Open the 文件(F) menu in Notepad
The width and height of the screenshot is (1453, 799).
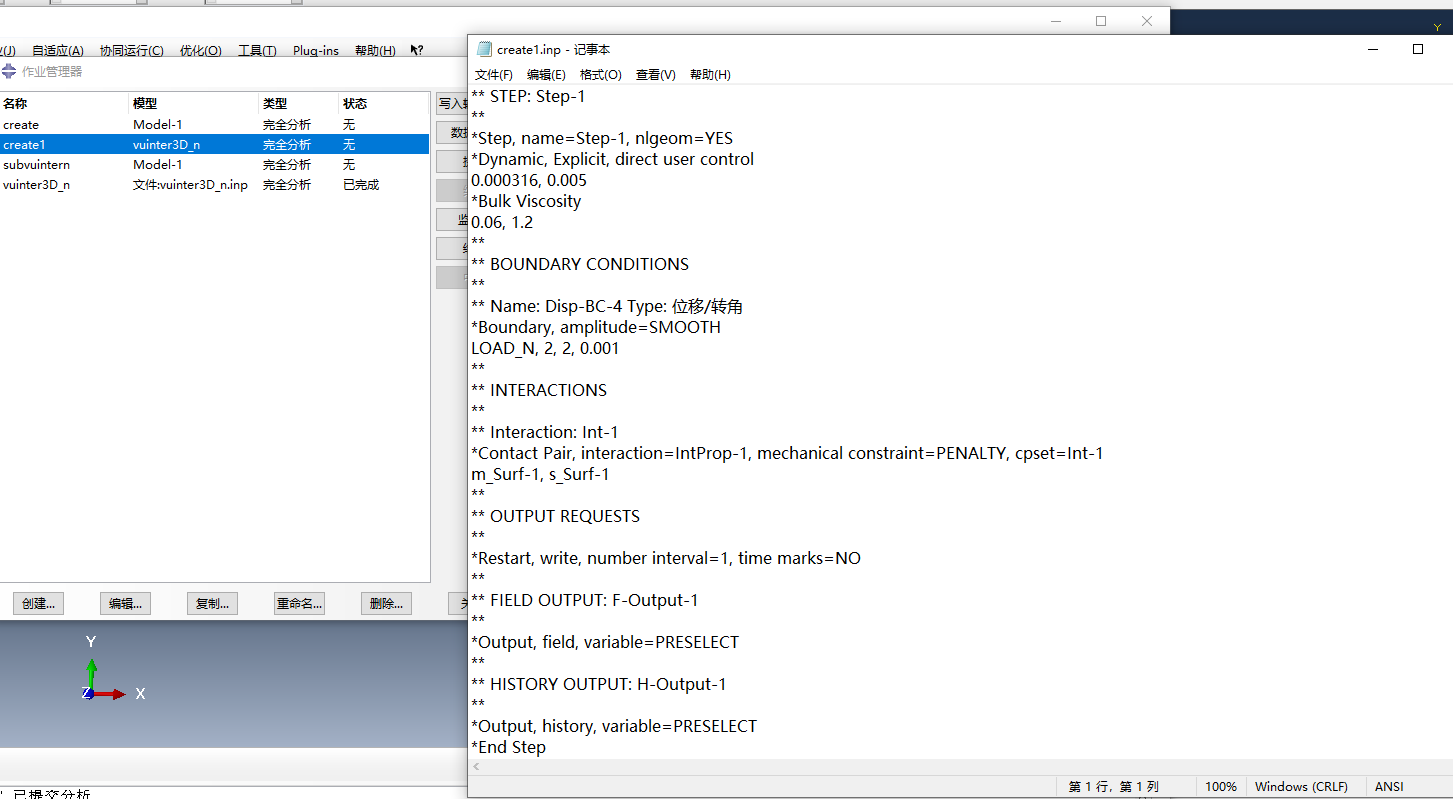pyautogui.click(x=494, y=75)
